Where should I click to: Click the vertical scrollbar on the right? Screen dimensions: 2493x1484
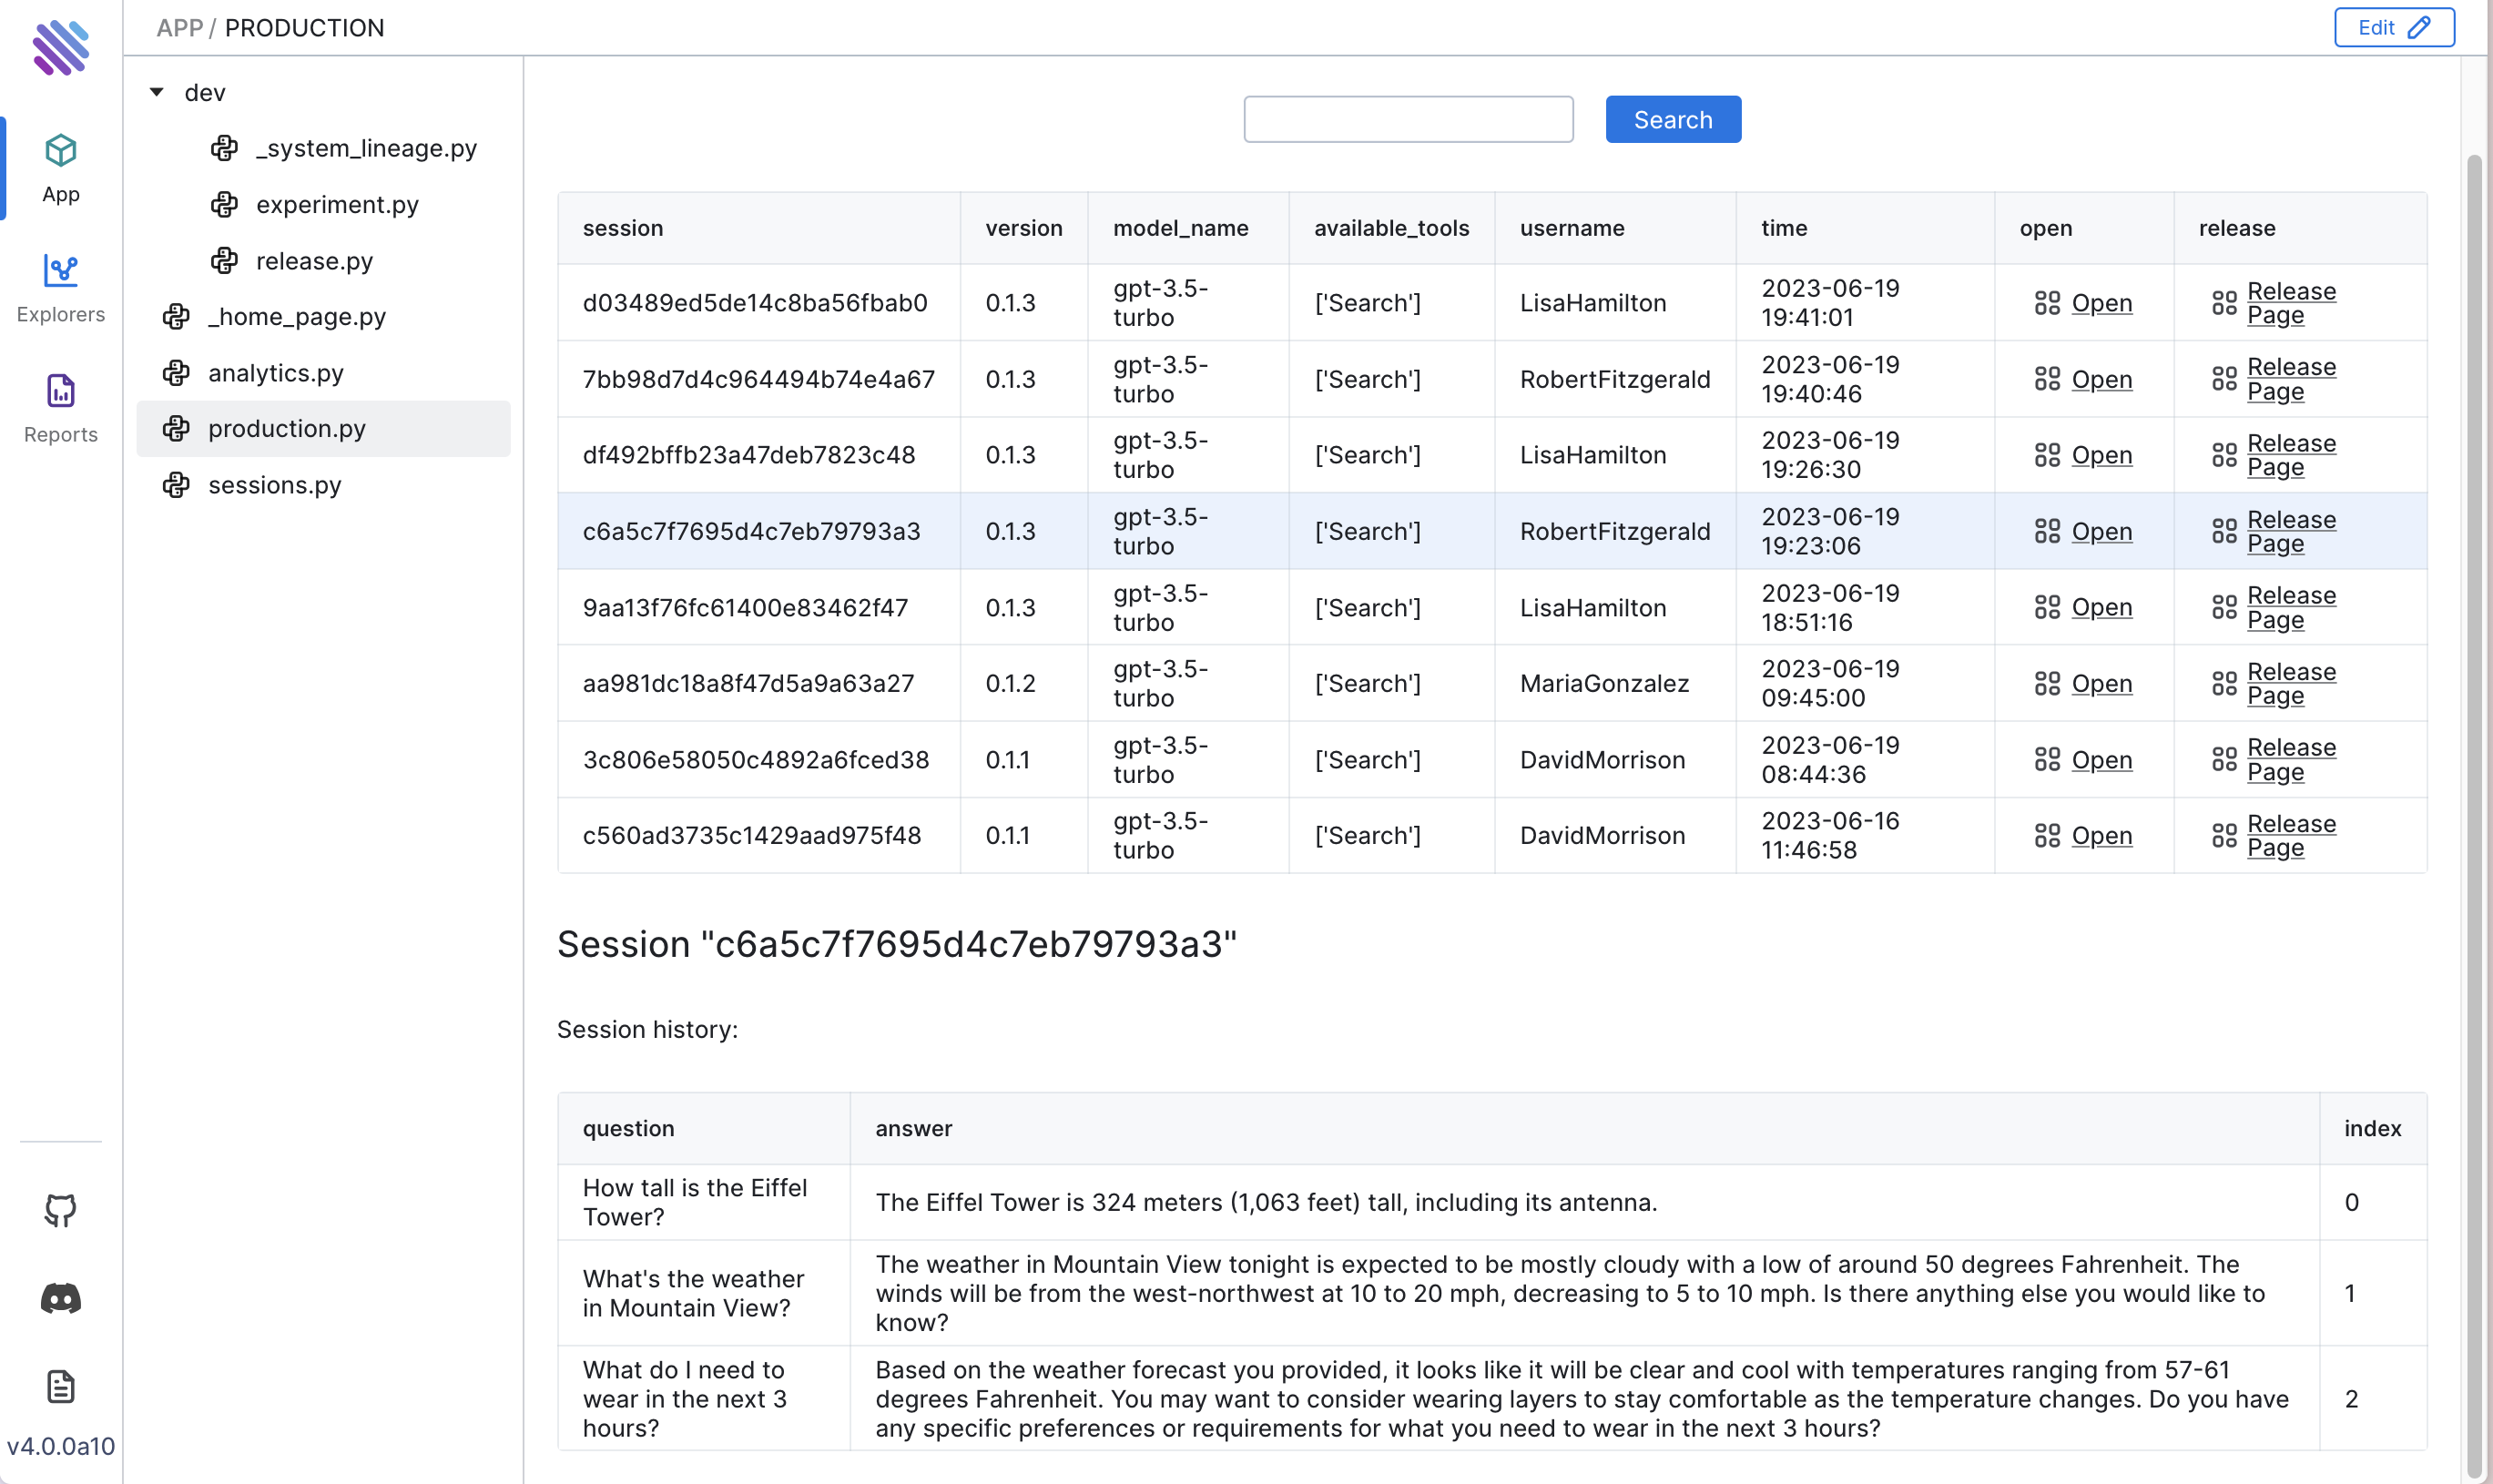tap(2474, 800)
